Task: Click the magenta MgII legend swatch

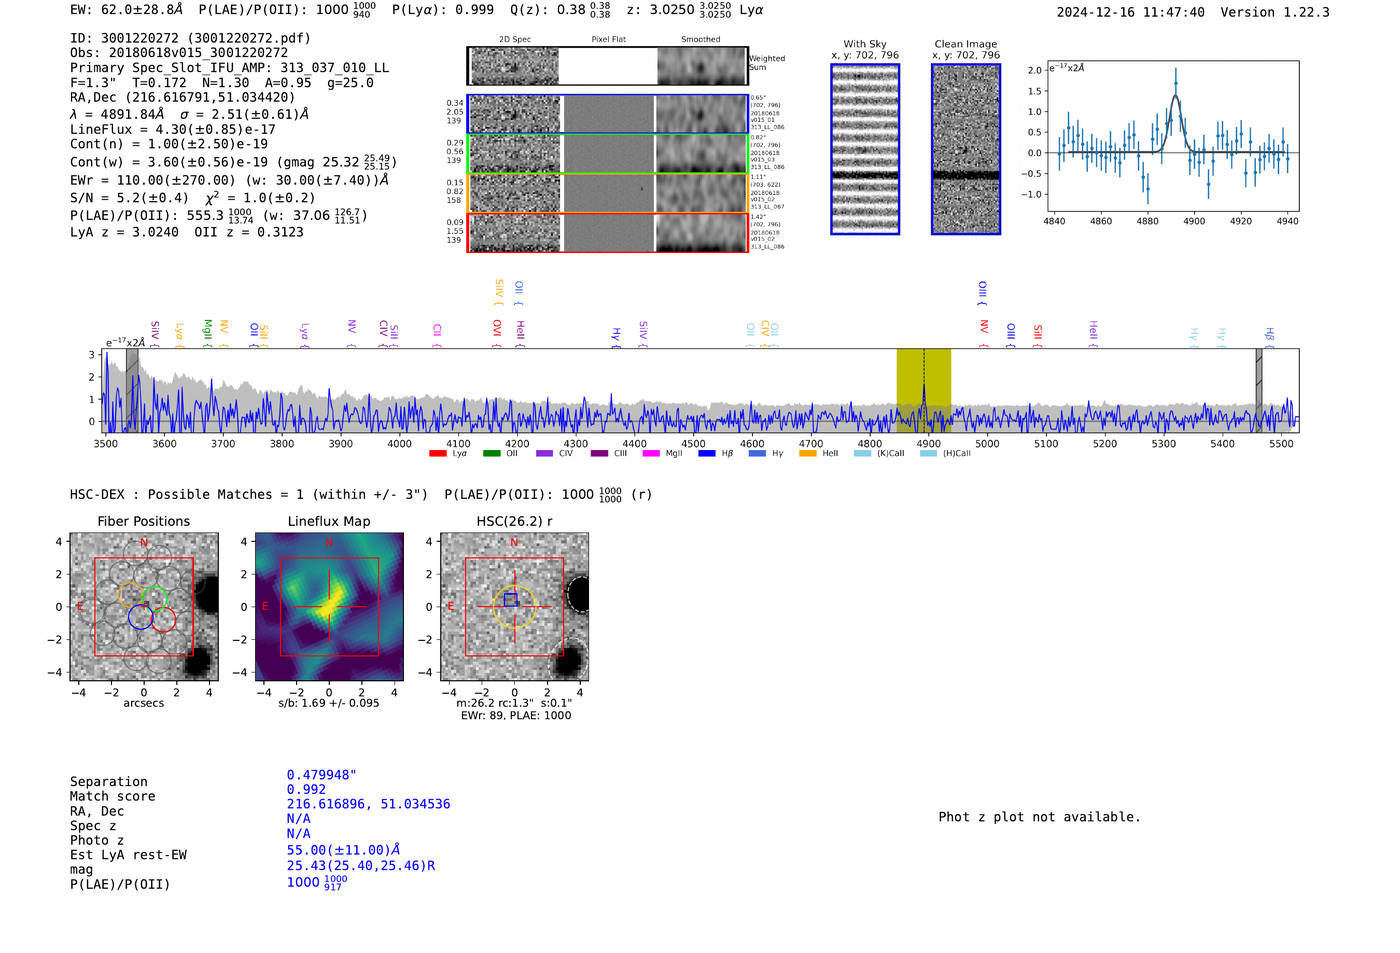Action: click(x=651, y=454)
